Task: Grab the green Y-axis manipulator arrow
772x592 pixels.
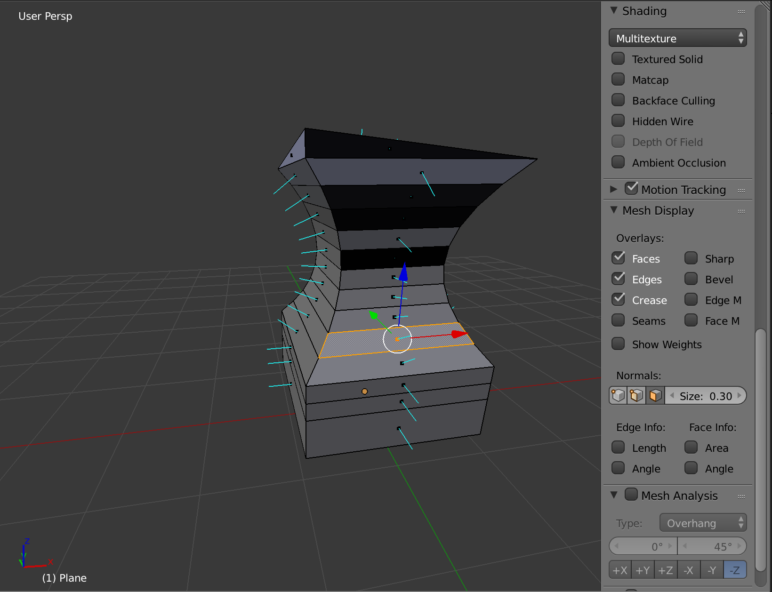Action: coord(374,315)
